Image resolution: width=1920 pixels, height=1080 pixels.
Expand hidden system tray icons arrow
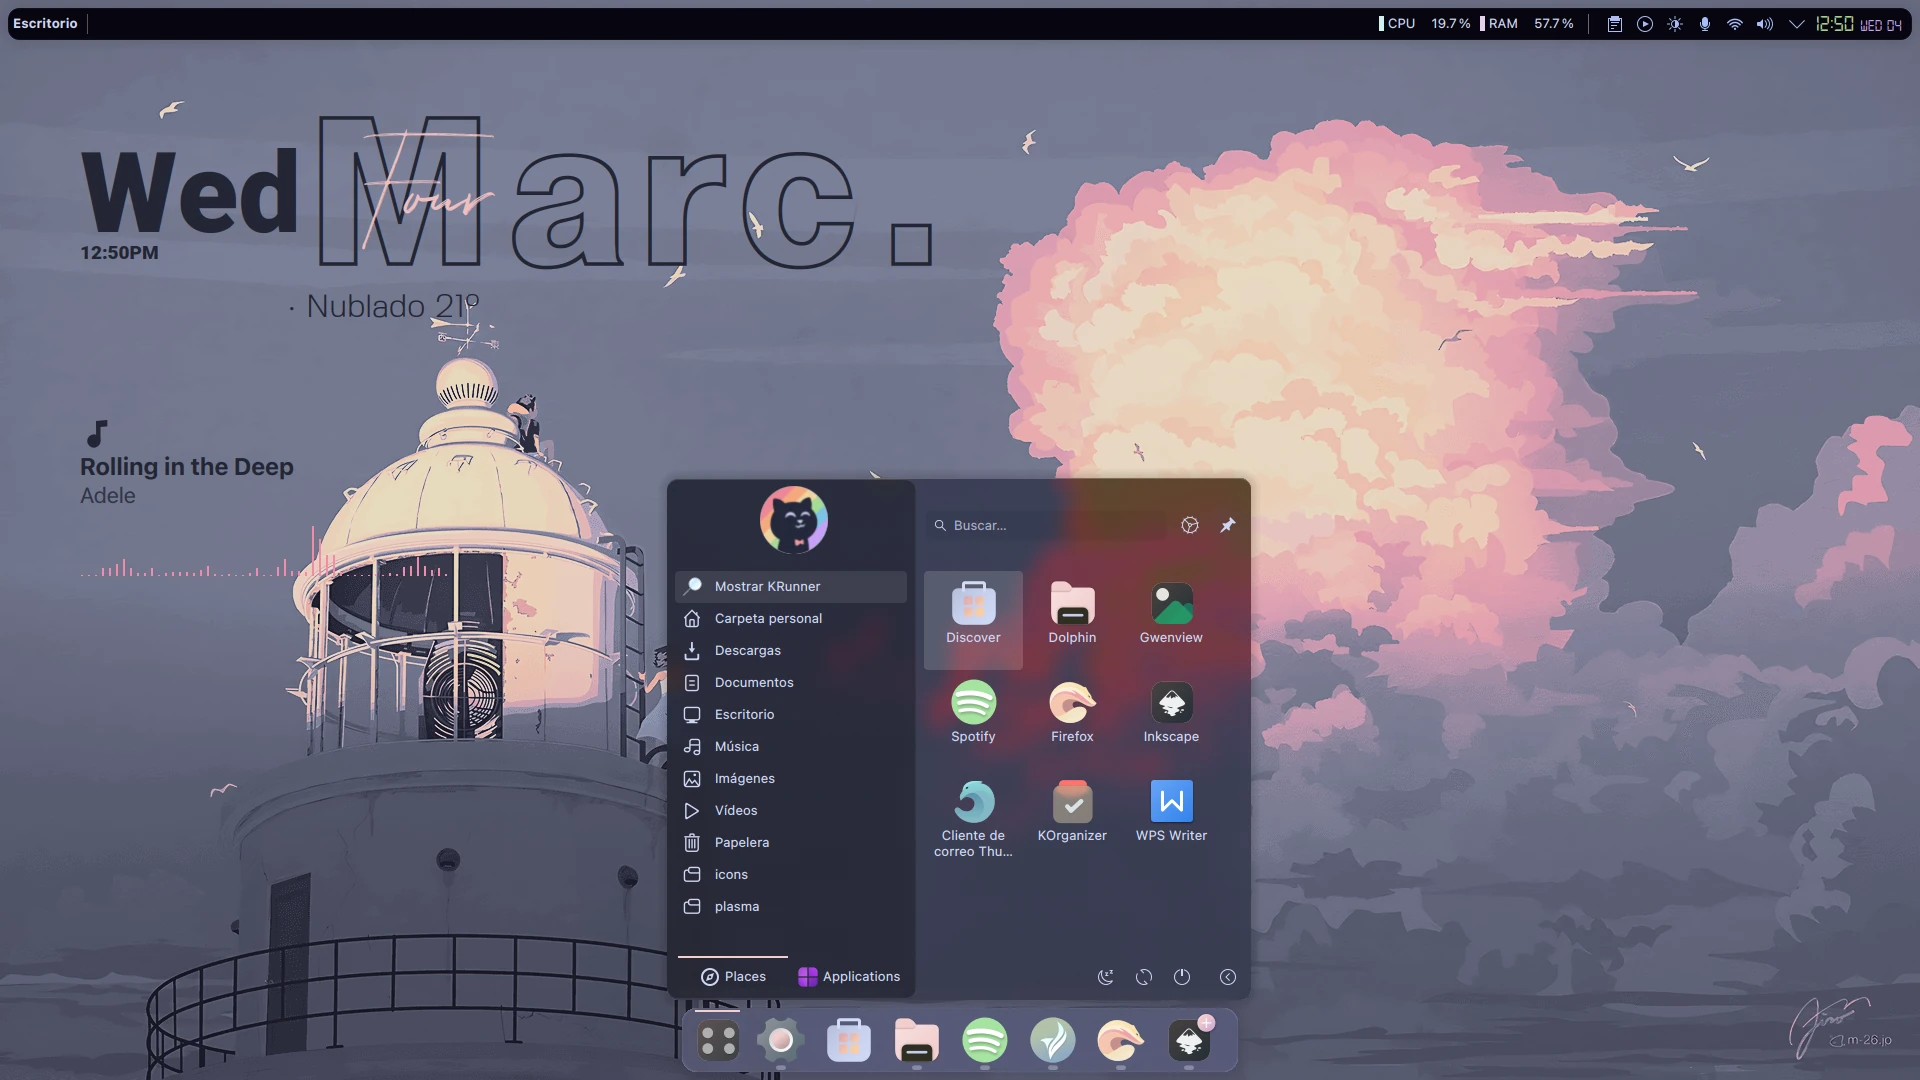(1796, 24)
